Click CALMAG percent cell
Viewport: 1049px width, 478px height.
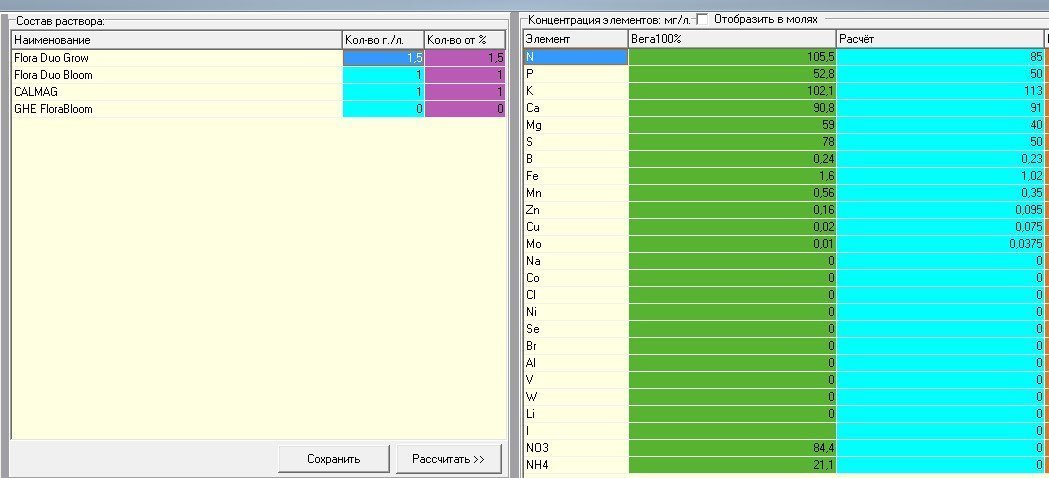click(x=465, y=92)
